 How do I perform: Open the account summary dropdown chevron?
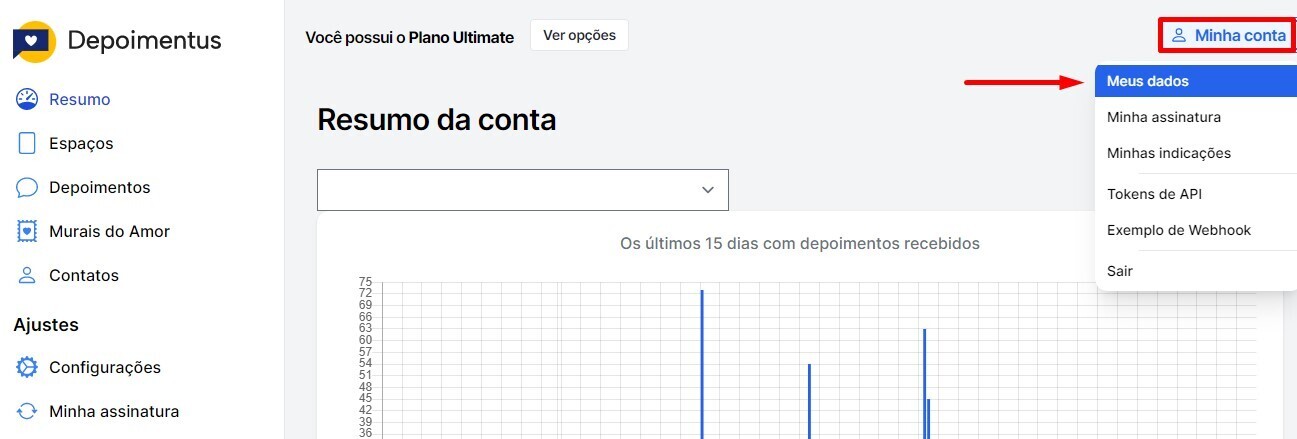(708, 190)
